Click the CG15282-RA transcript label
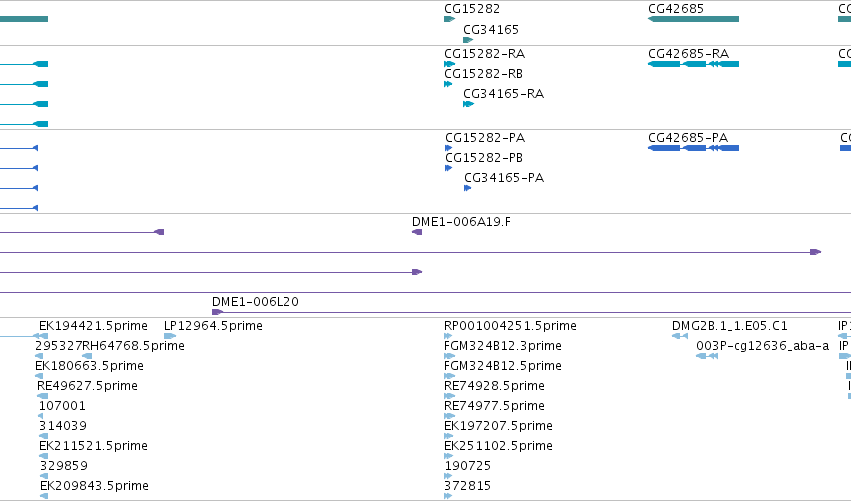Screen dimensions: 851x501 coord(484,54)
